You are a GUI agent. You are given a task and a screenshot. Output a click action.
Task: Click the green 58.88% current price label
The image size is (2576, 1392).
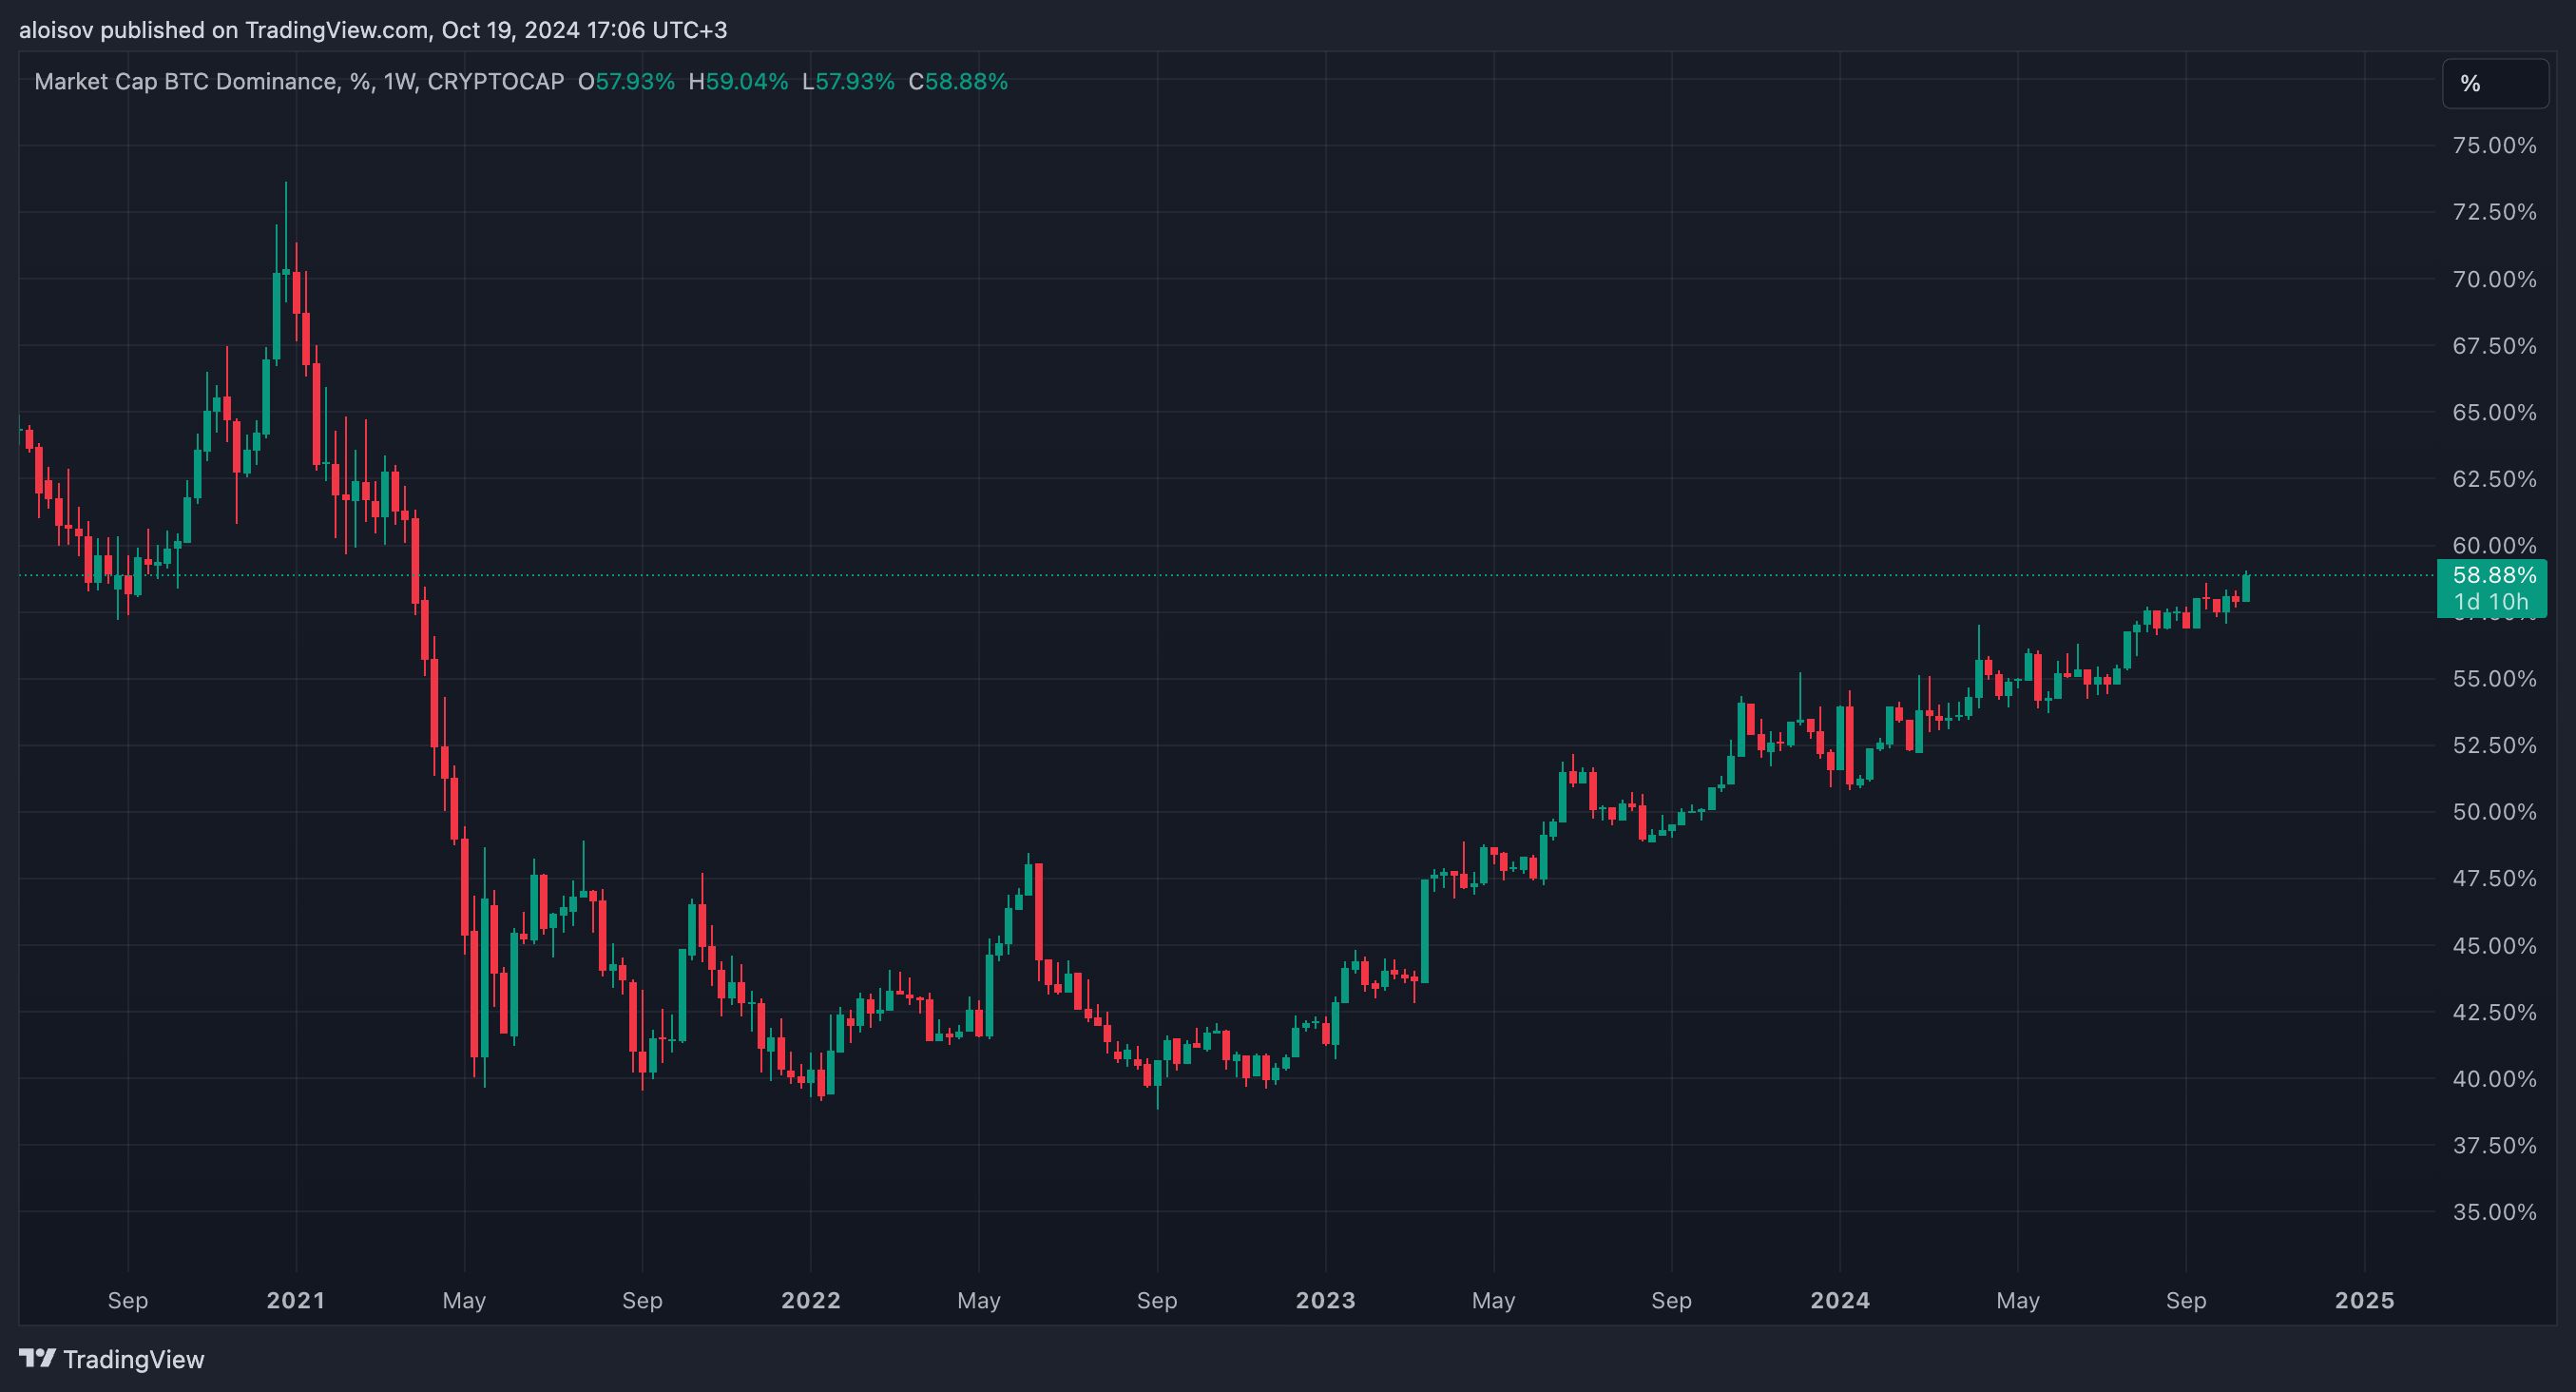tap(2494, 575)
